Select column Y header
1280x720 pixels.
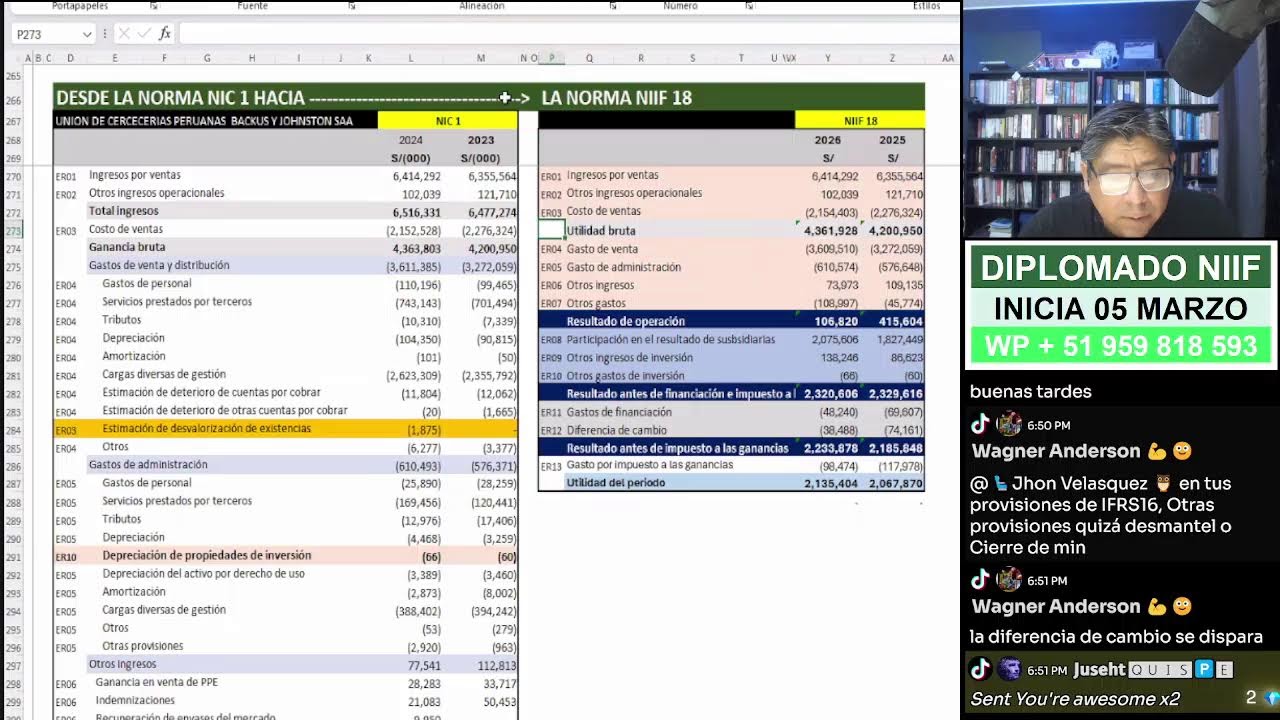827,58
